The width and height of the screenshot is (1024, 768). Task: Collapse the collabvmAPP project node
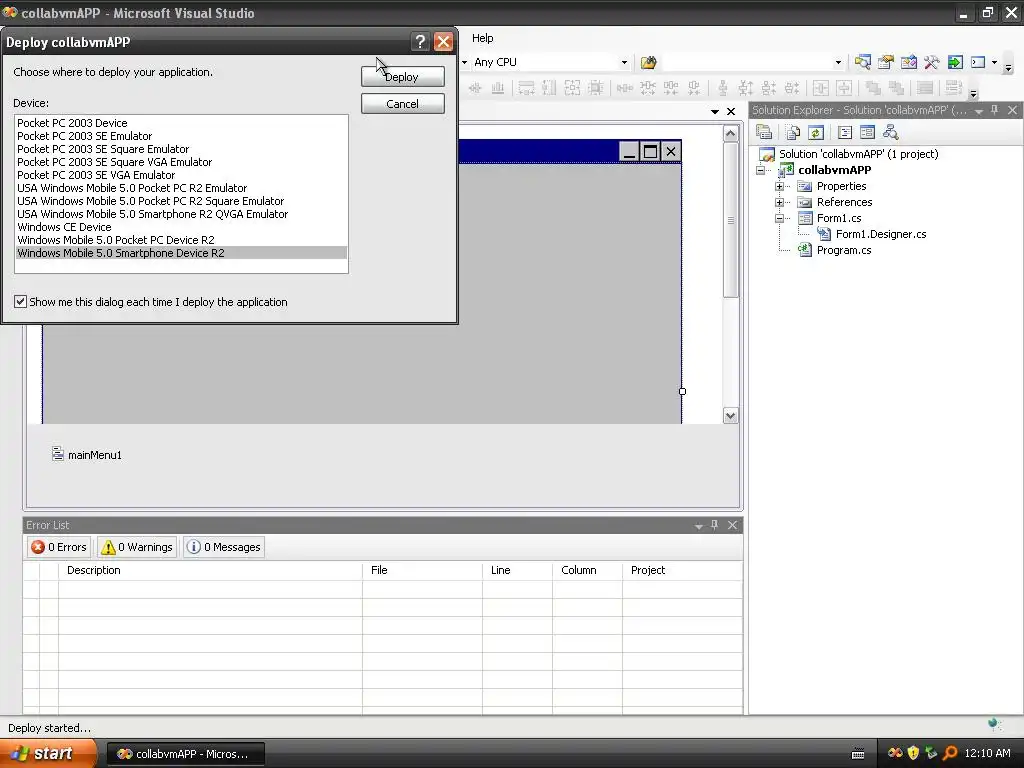point(760,170)
